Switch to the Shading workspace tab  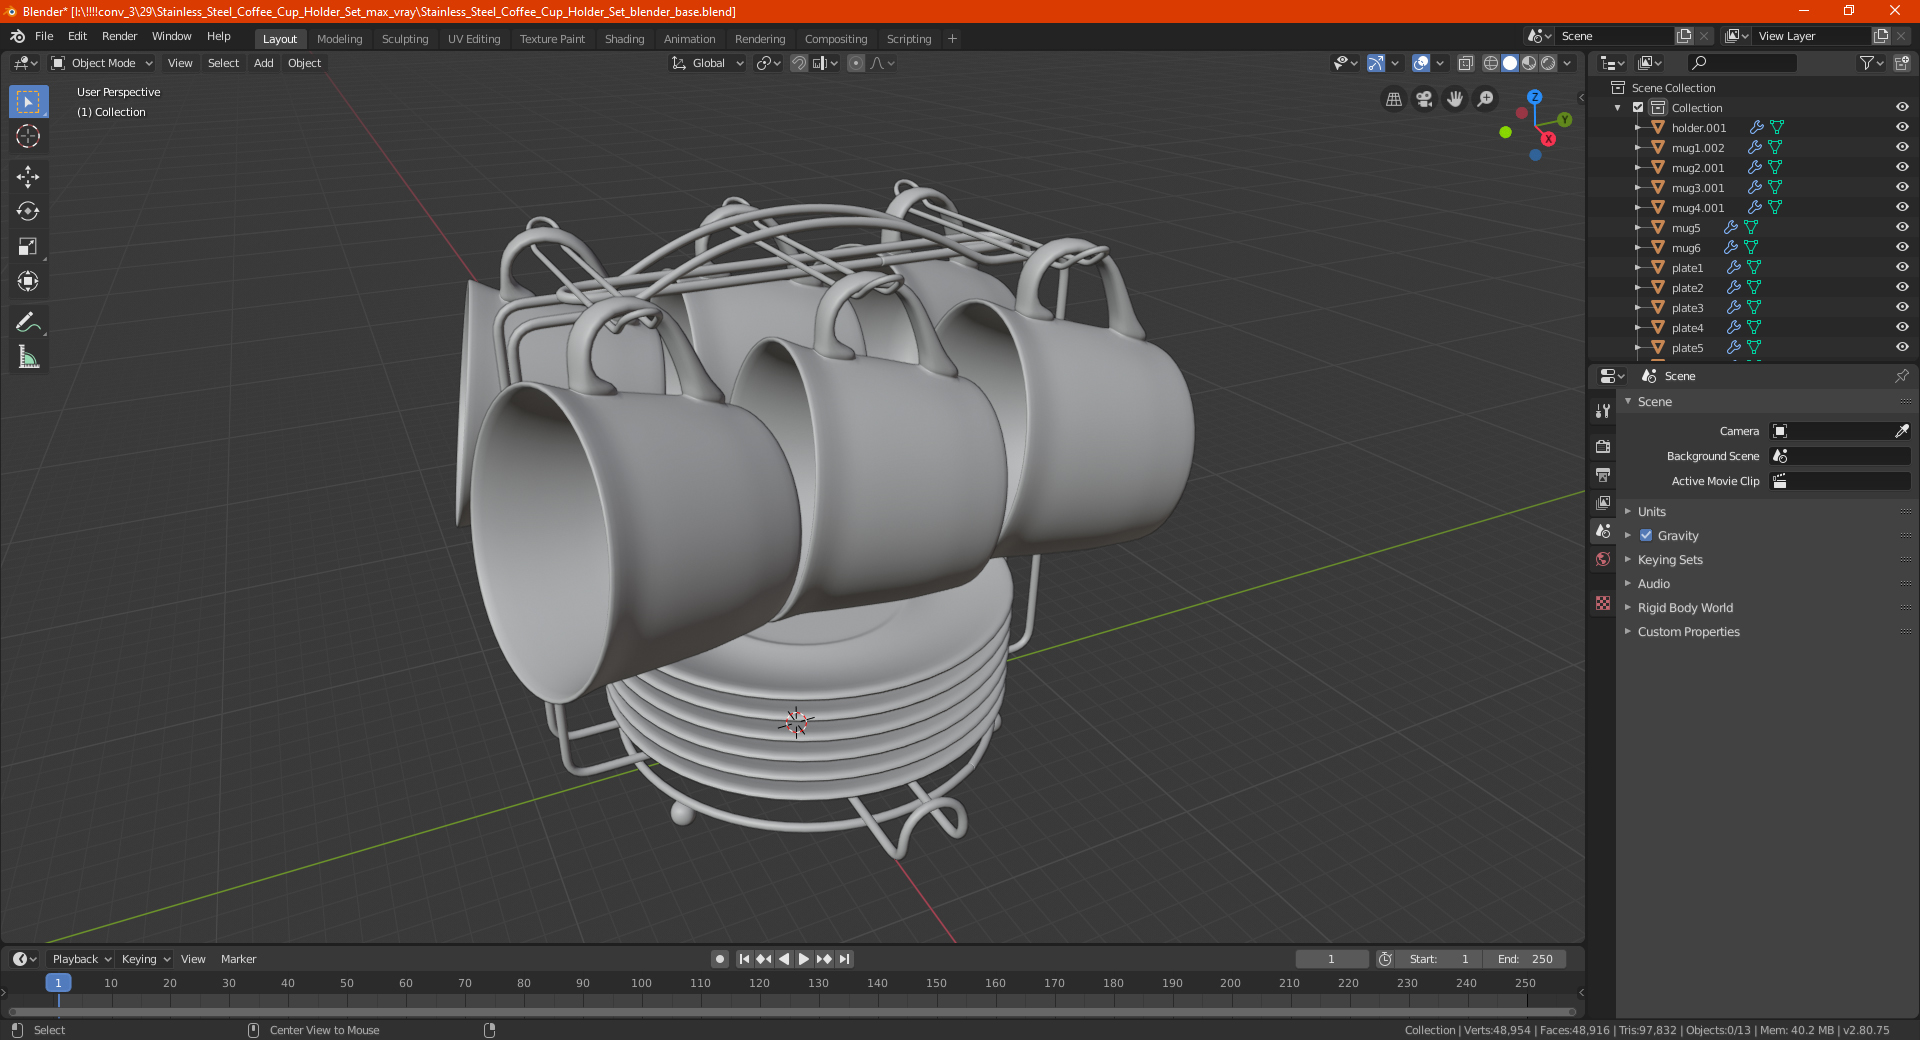point(624,39)
